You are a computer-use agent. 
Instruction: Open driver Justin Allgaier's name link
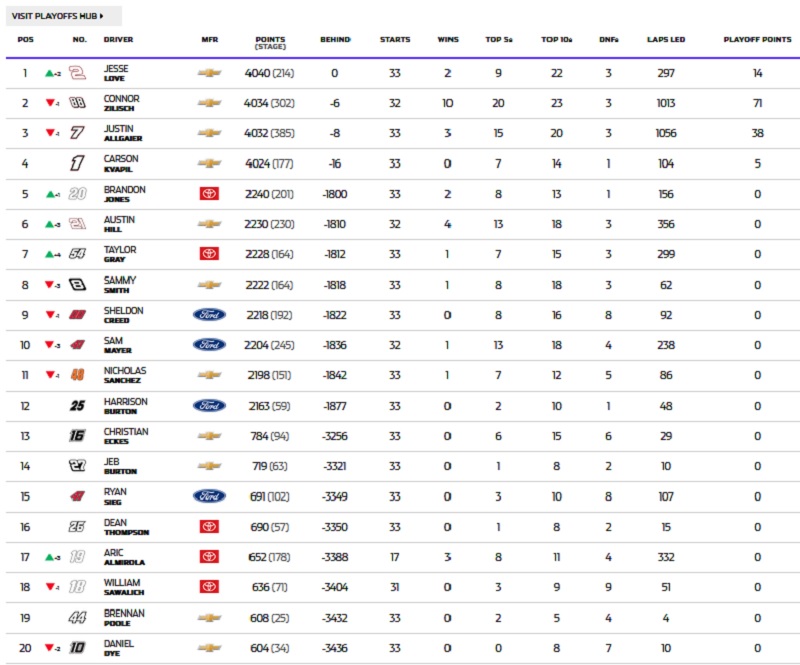click(123, 133)
